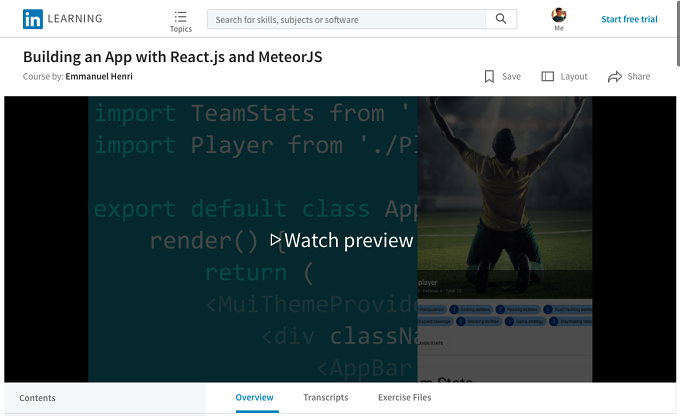Click the search magnifier button
The image size is (680, 416).
click(501, 19)
